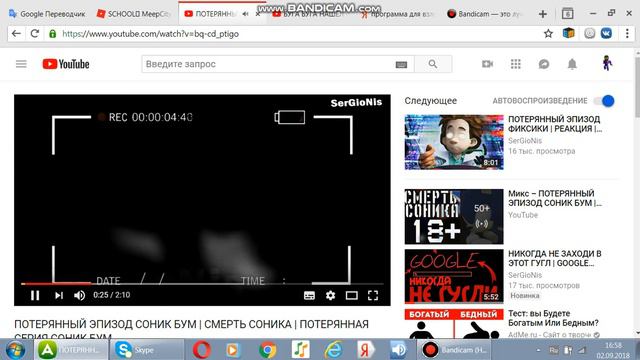The width and height of the screenshot is (640, 360).
Task: Toggle the autoplay switch off
Action: click(x=604, y=101)
